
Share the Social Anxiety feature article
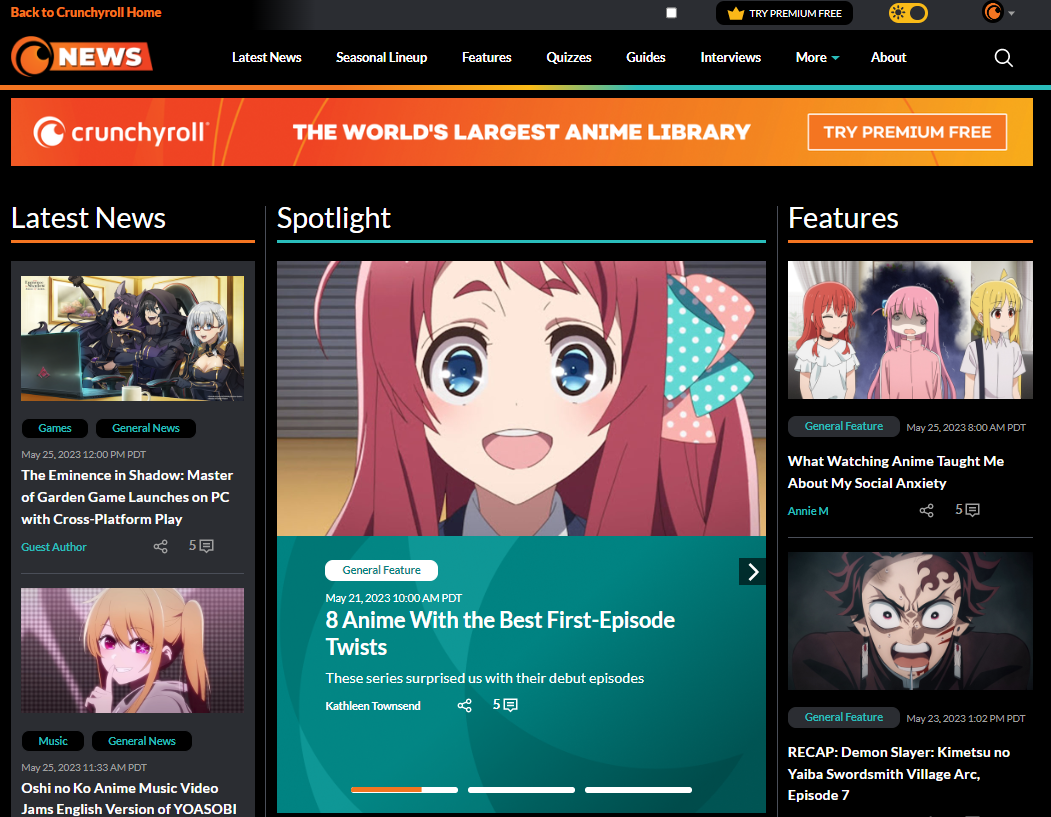[x=926, y=511]
